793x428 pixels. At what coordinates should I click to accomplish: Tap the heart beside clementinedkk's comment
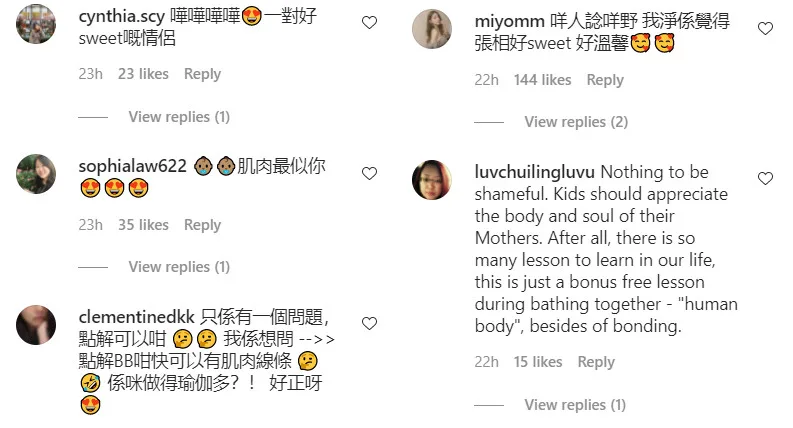[x=369, y=323]
